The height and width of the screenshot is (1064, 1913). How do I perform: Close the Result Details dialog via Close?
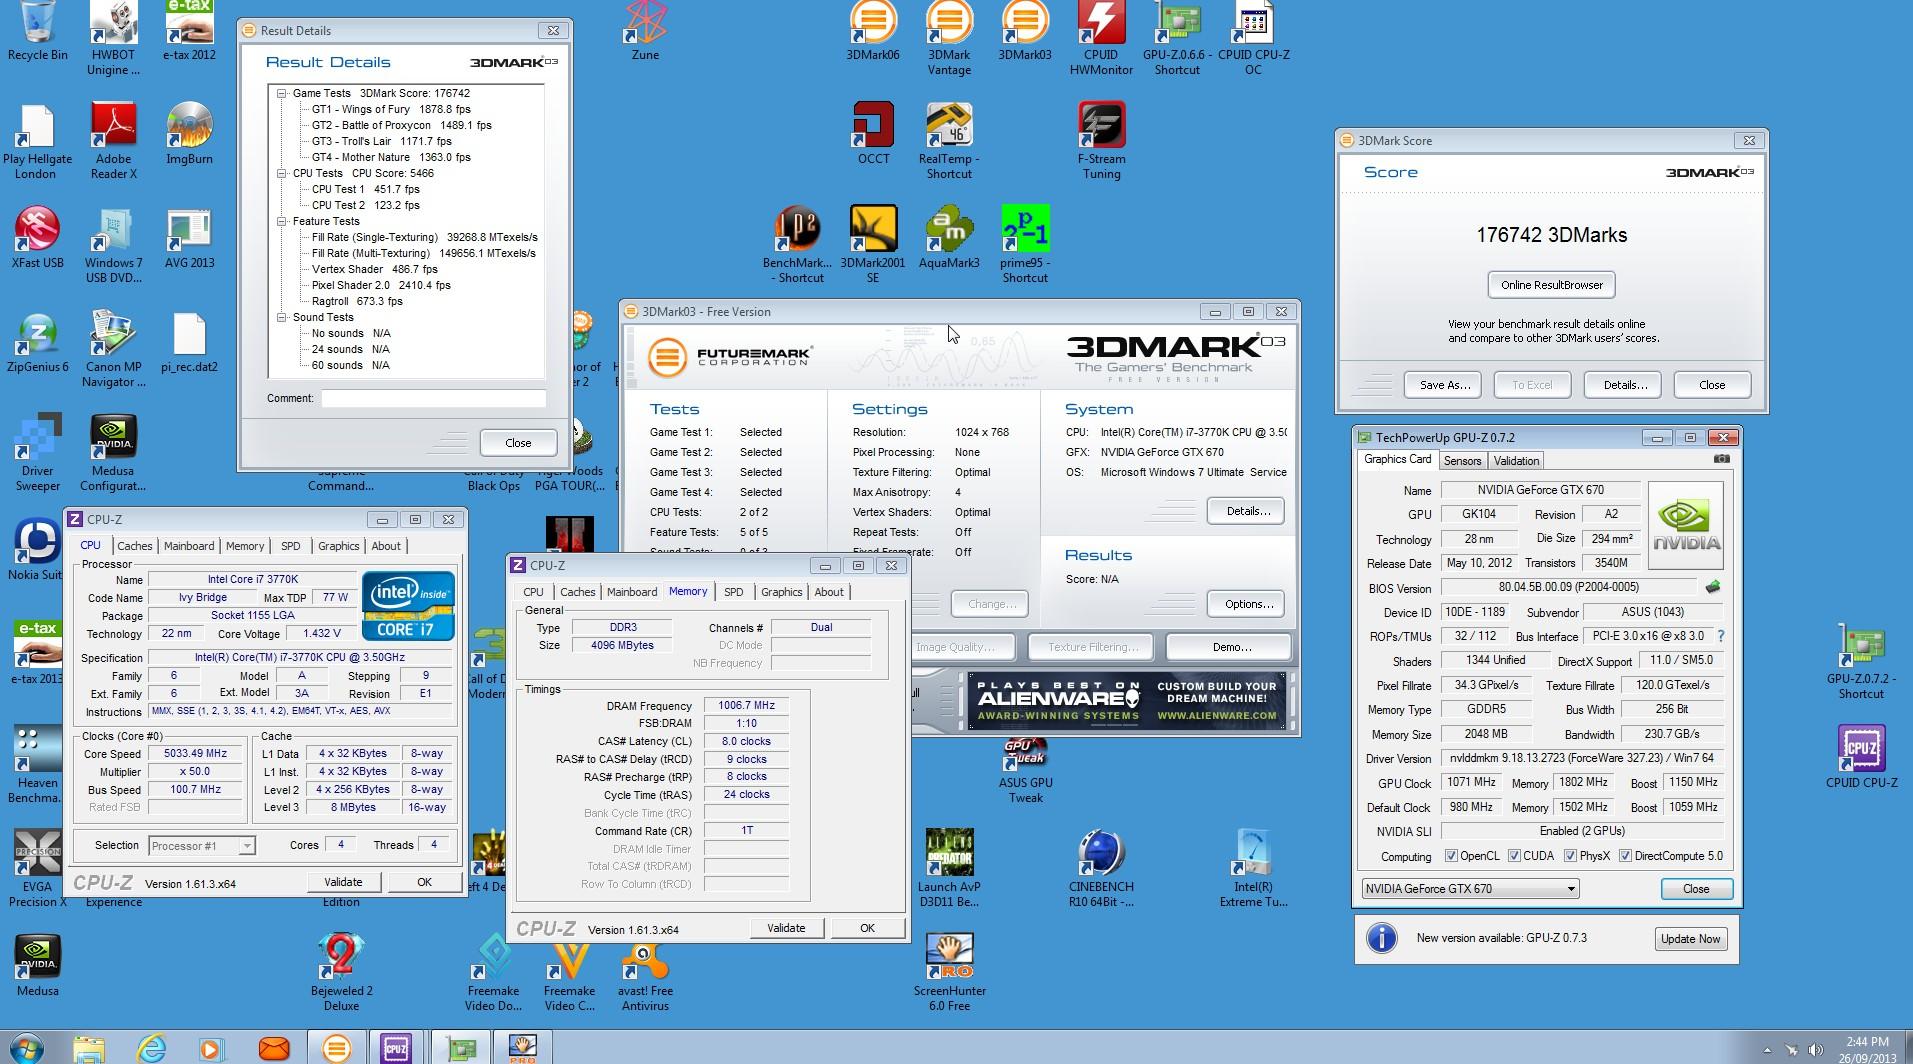[x=518, y=443]
